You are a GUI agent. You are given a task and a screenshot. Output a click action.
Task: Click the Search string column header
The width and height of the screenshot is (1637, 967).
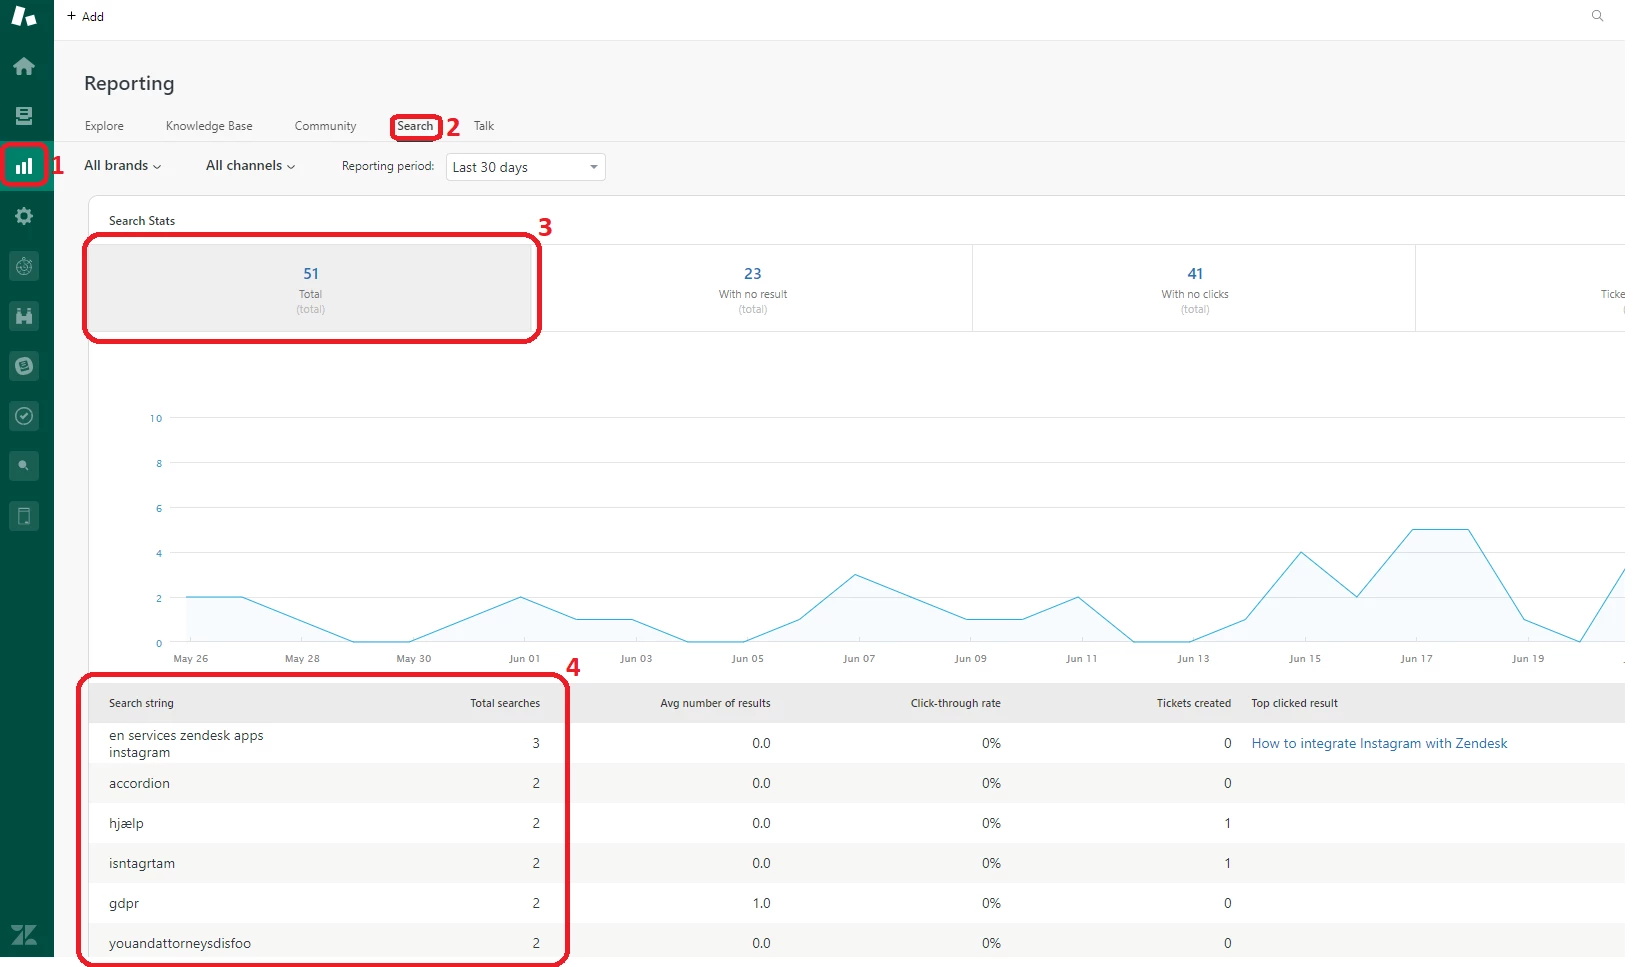click(141, 703)
